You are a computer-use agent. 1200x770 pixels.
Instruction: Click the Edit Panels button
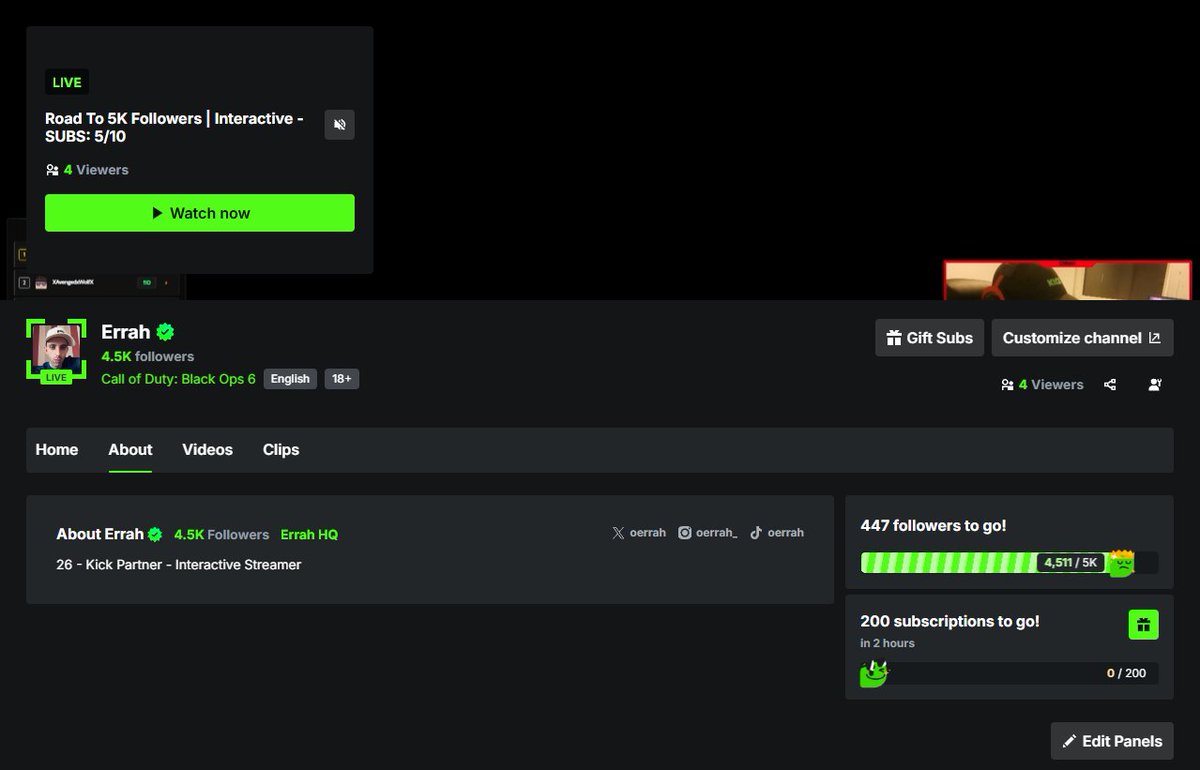click(1112, 741)
